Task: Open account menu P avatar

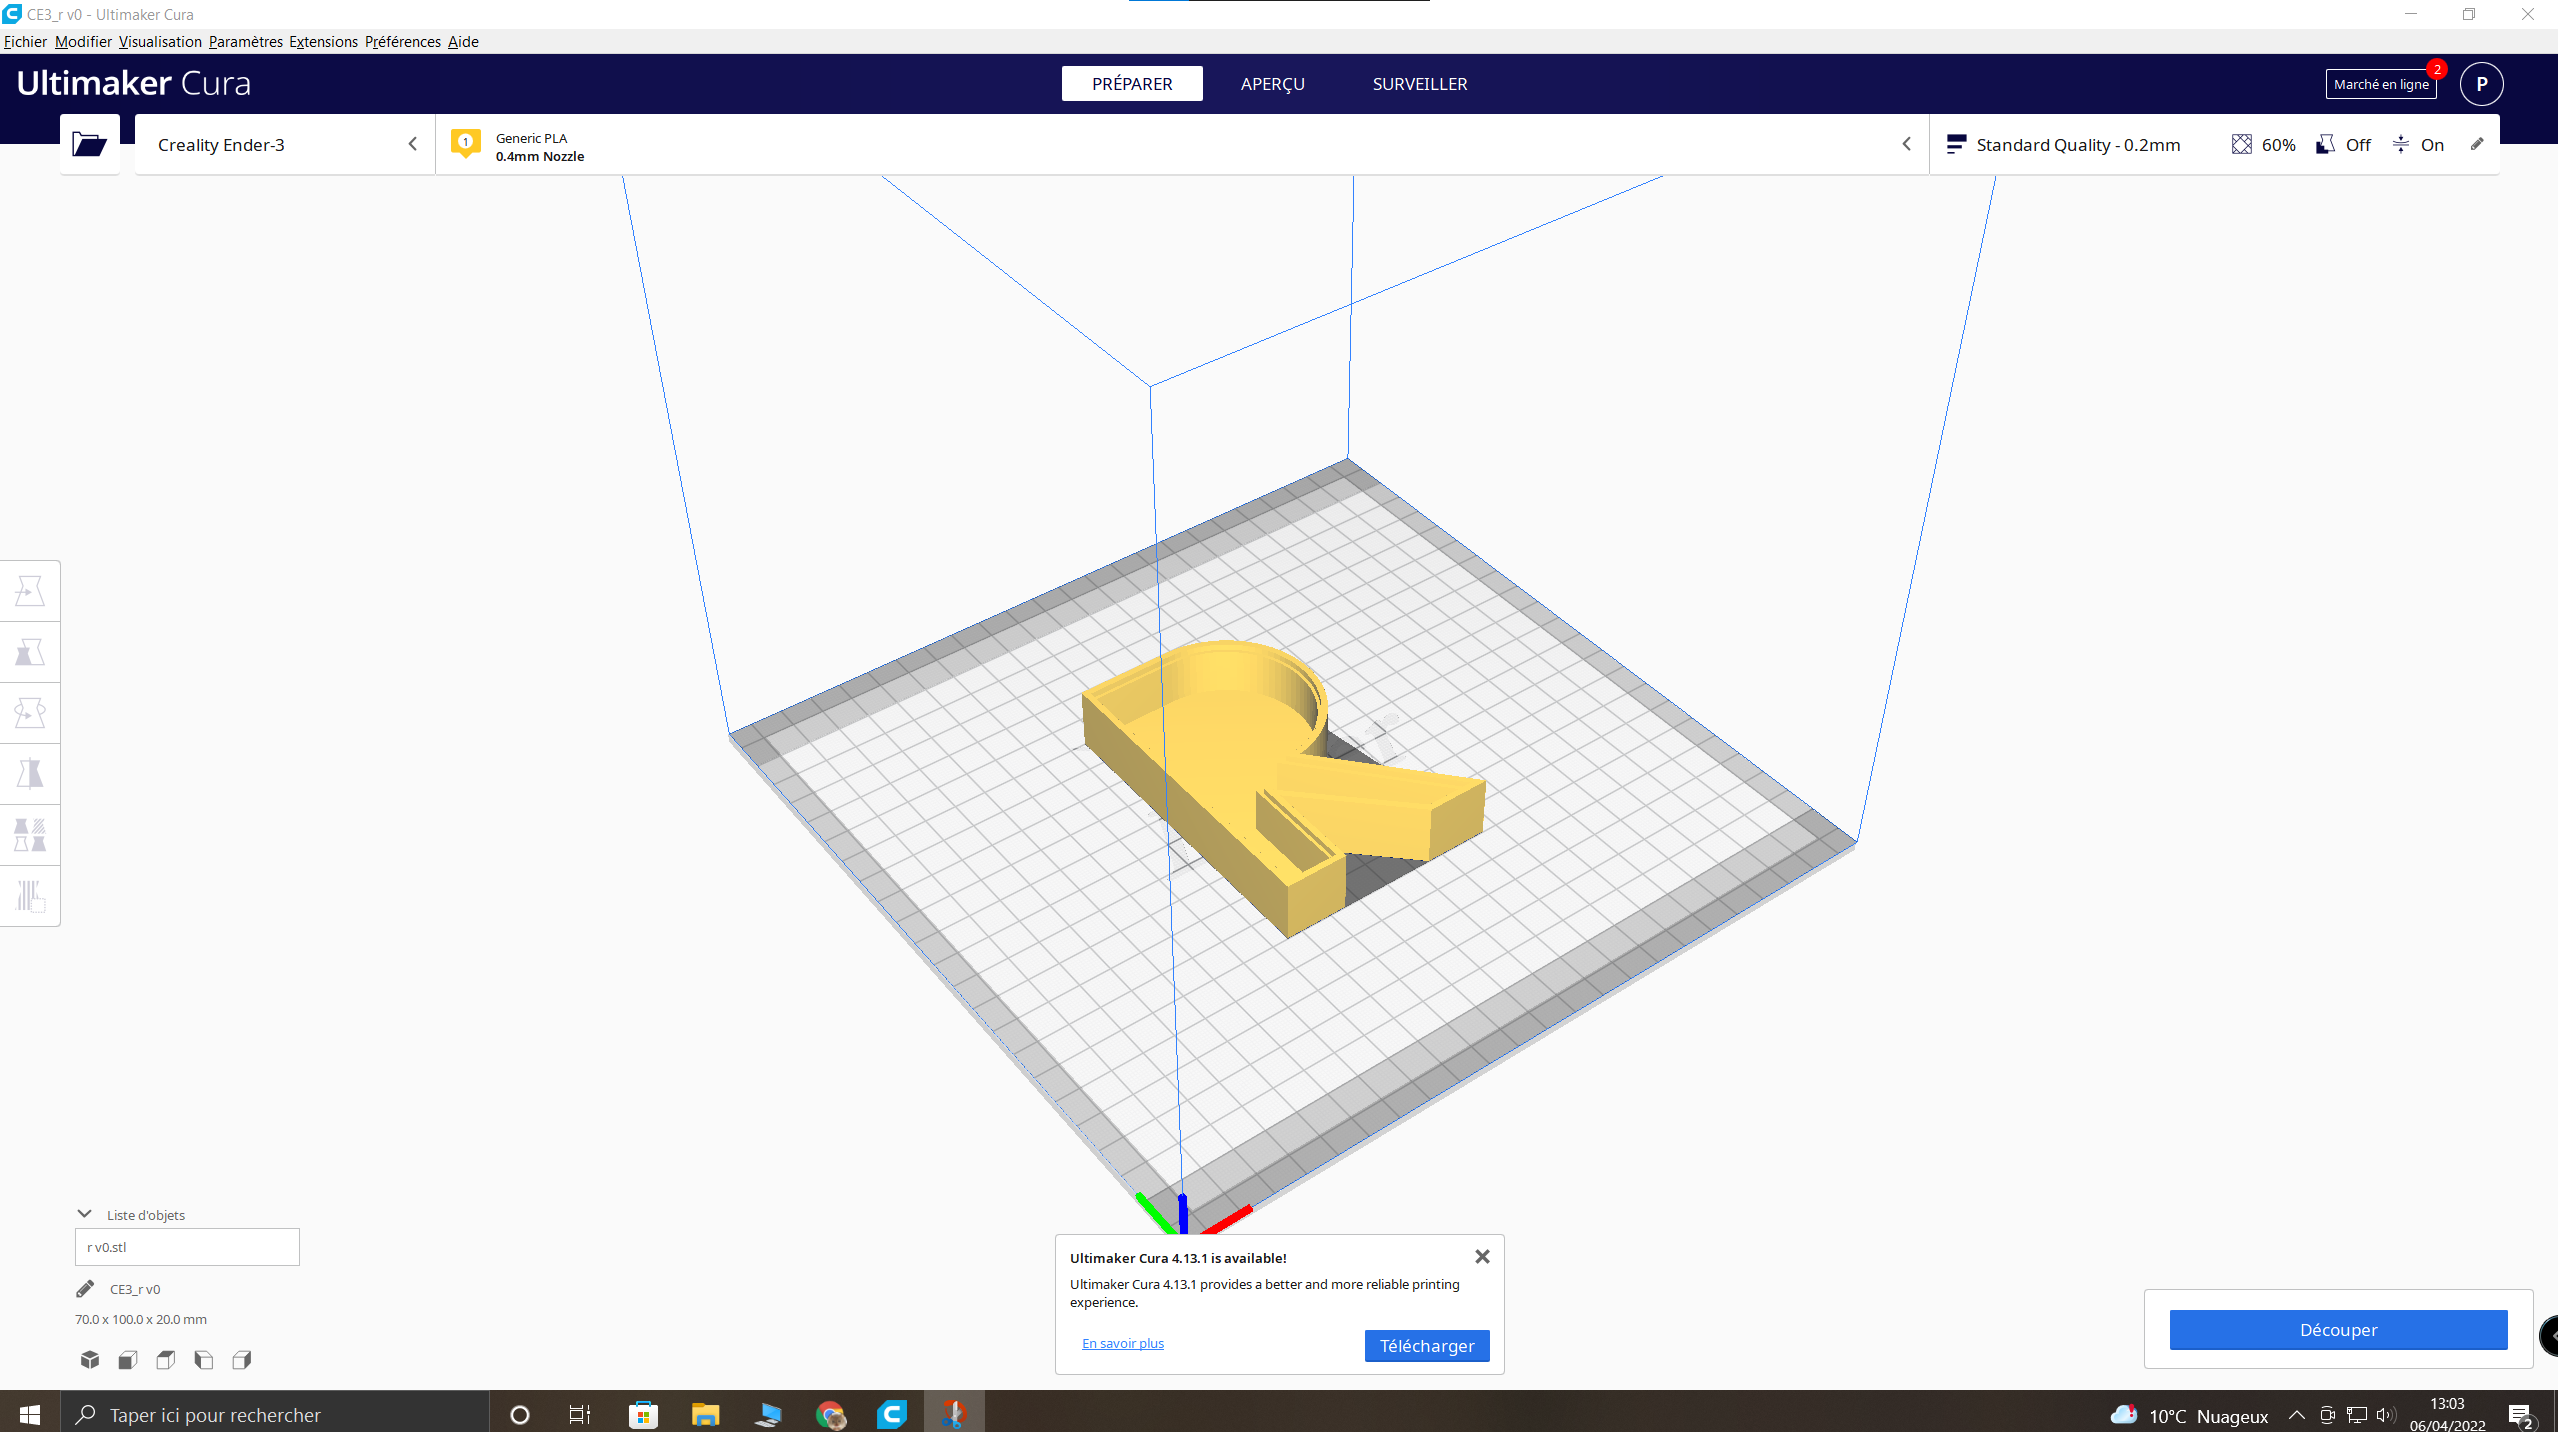Action: [2481, 84]
